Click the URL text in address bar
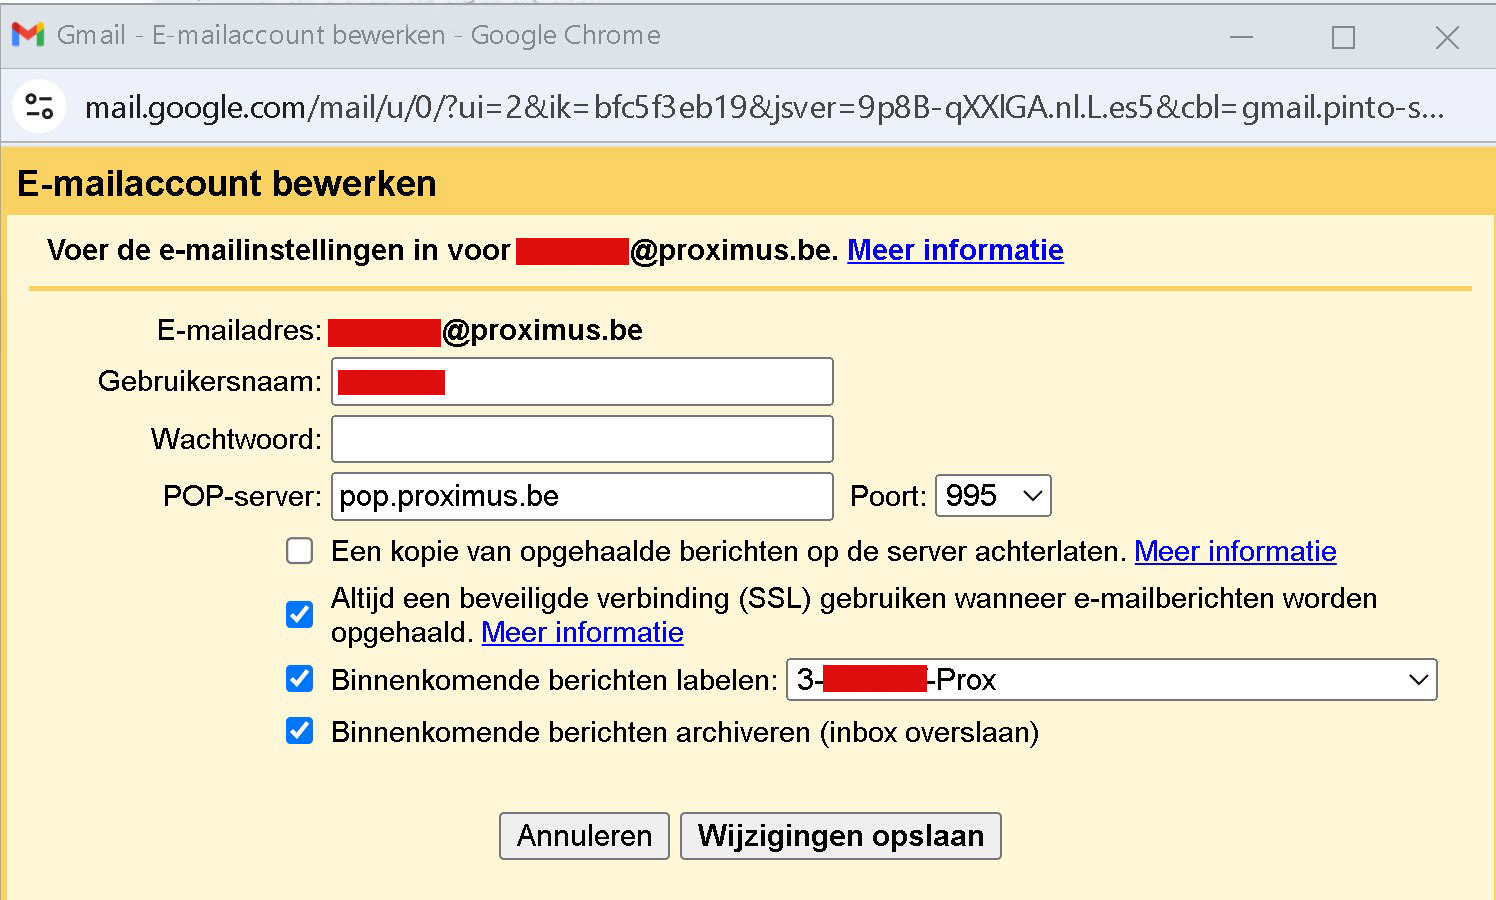The width and height of the screenshot is (1496, 900). [x=764, y=107]
